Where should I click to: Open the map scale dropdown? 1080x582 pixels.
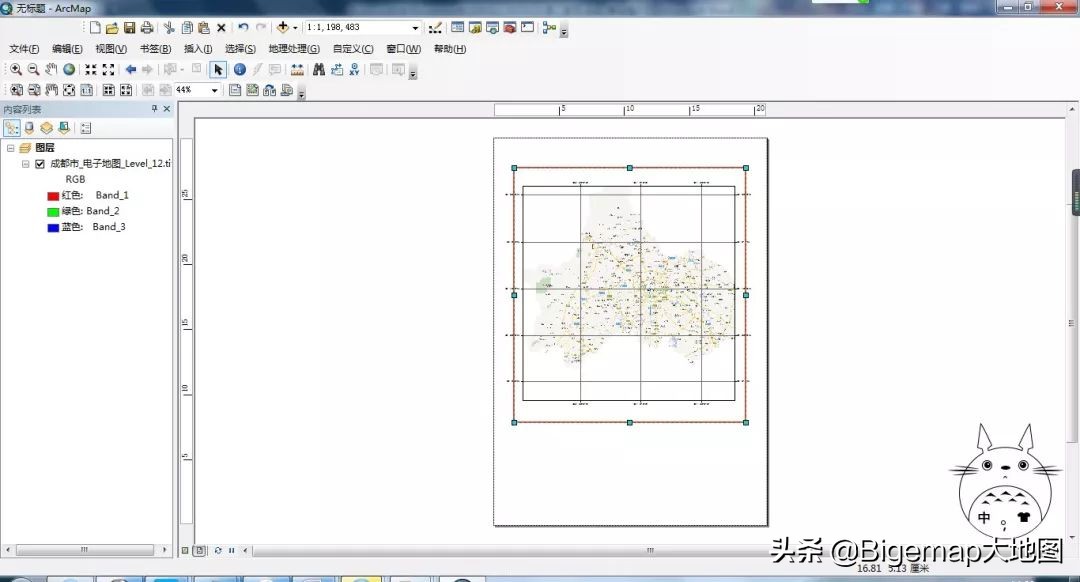[415, 28]
